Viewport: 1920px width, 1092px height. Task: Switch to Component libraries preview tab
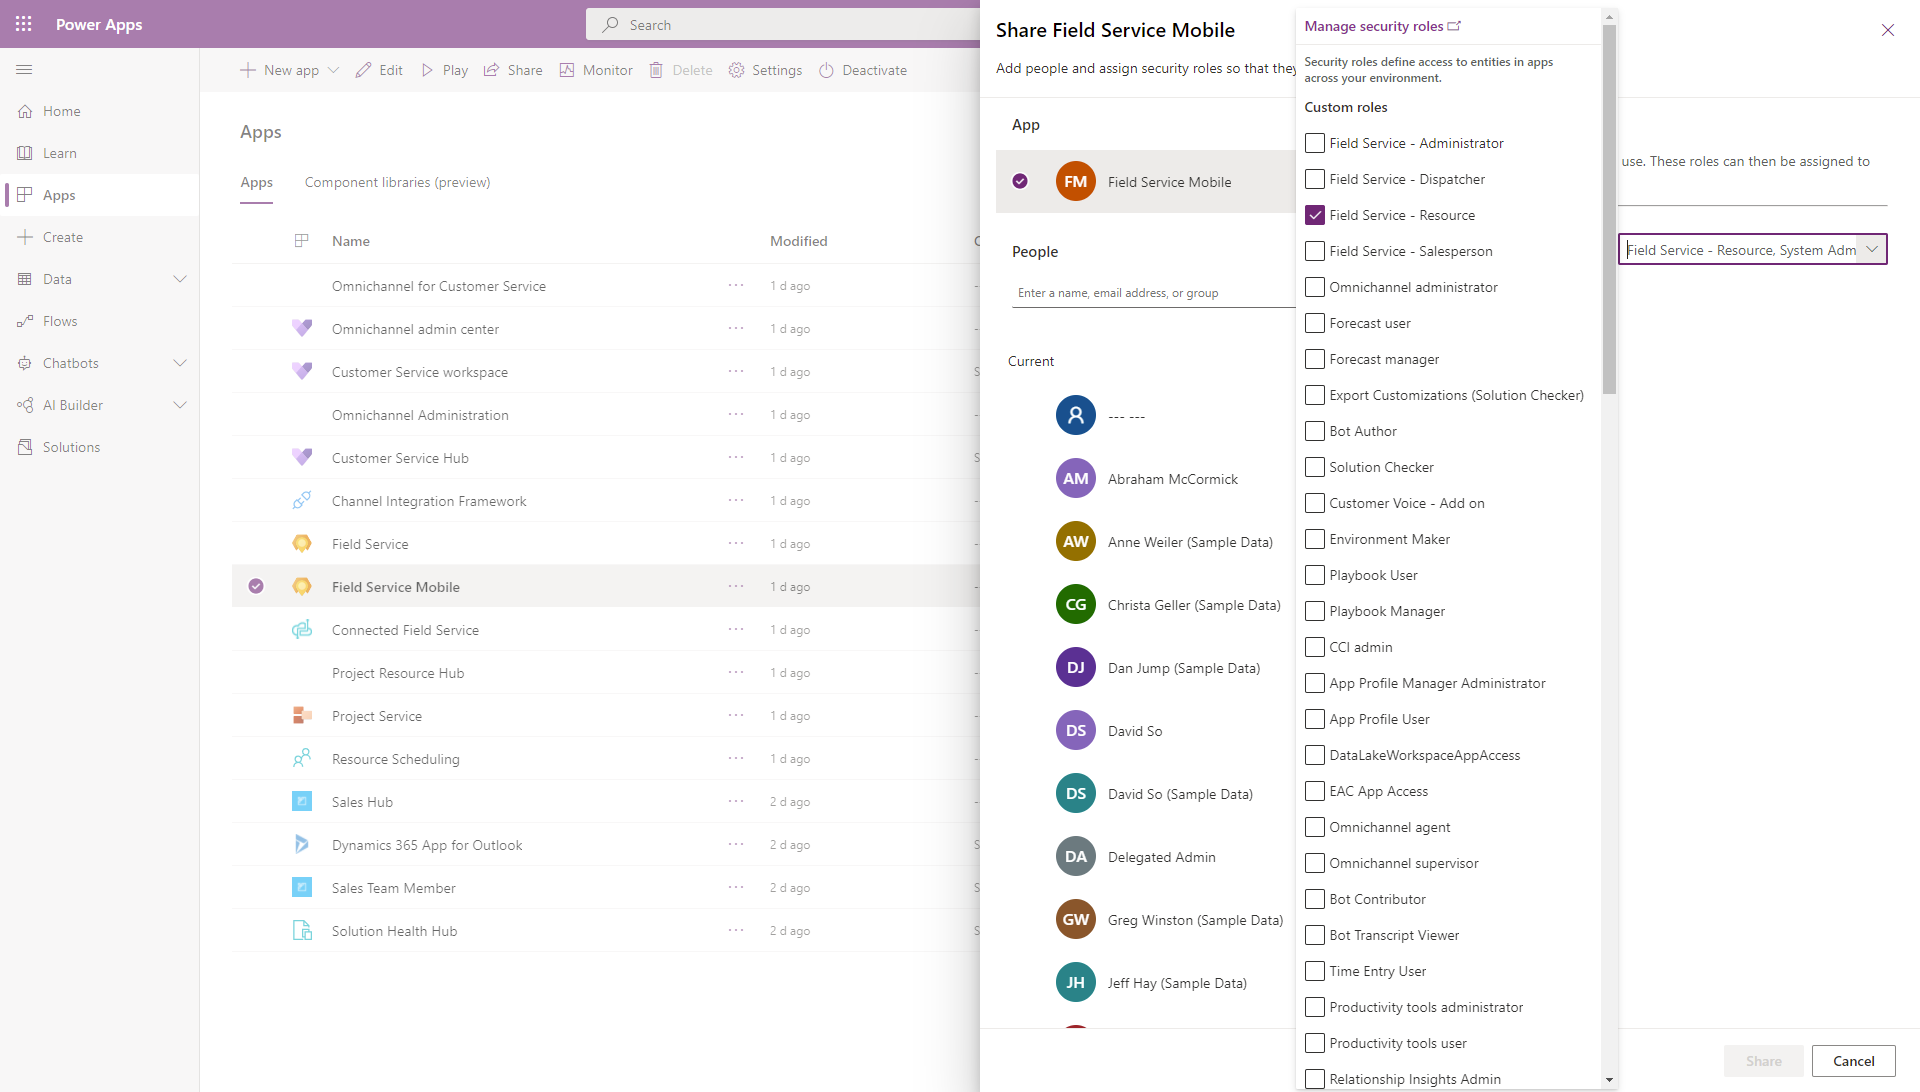pos(397,182)
